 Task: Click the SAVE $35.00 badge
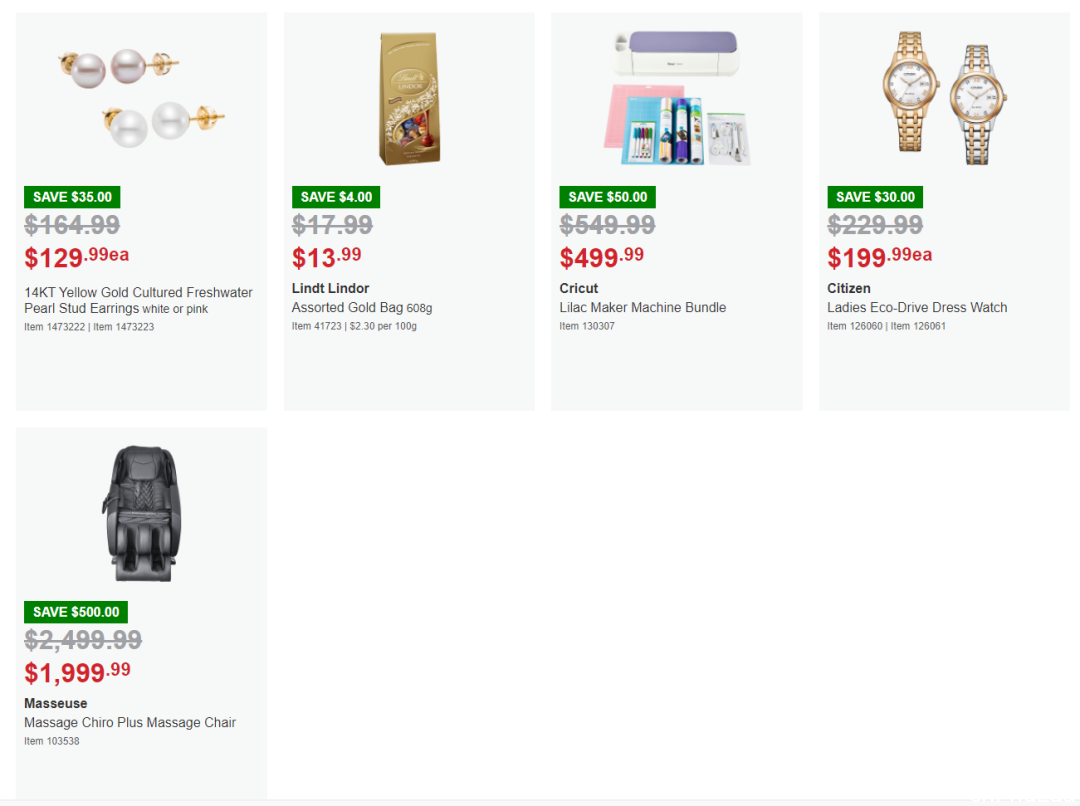coord(72,197)
